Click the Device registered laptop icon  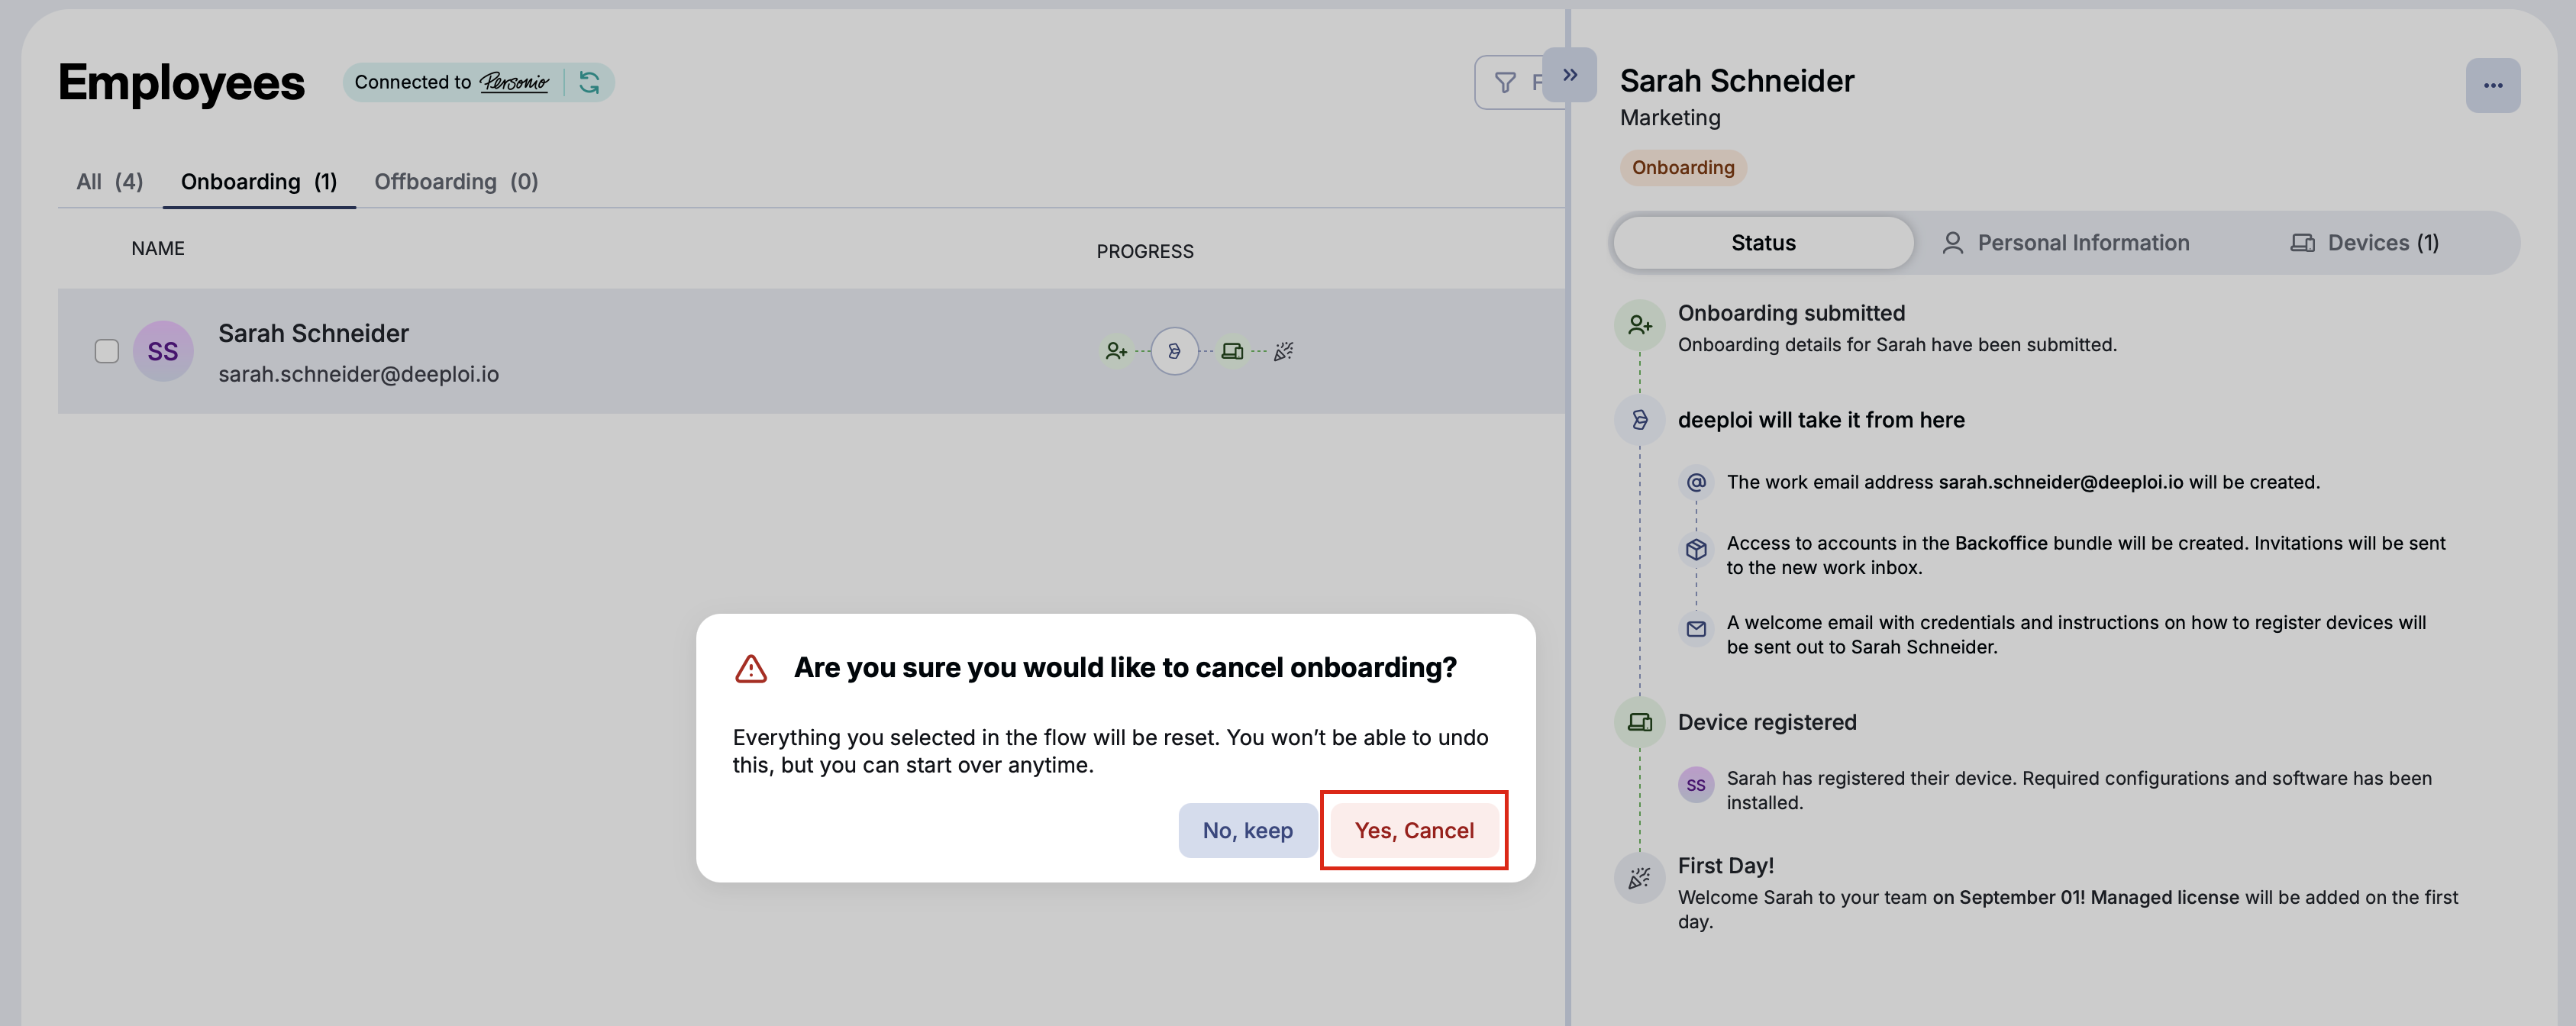click(x=1639, y=722)
